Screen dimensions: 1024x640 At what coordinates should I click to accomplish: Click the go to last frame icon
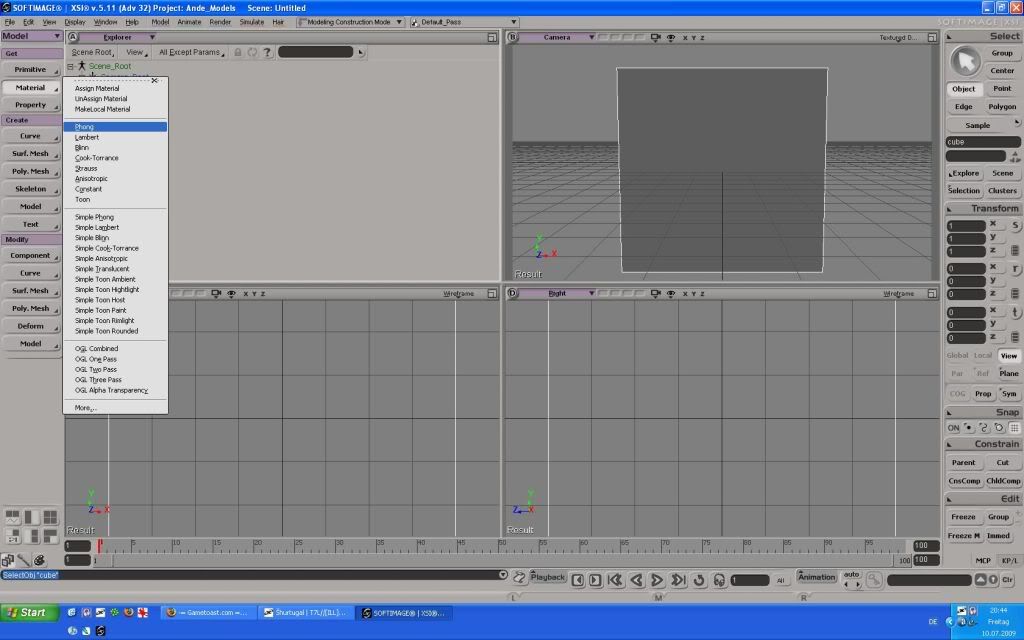click(x=679, y=579)
